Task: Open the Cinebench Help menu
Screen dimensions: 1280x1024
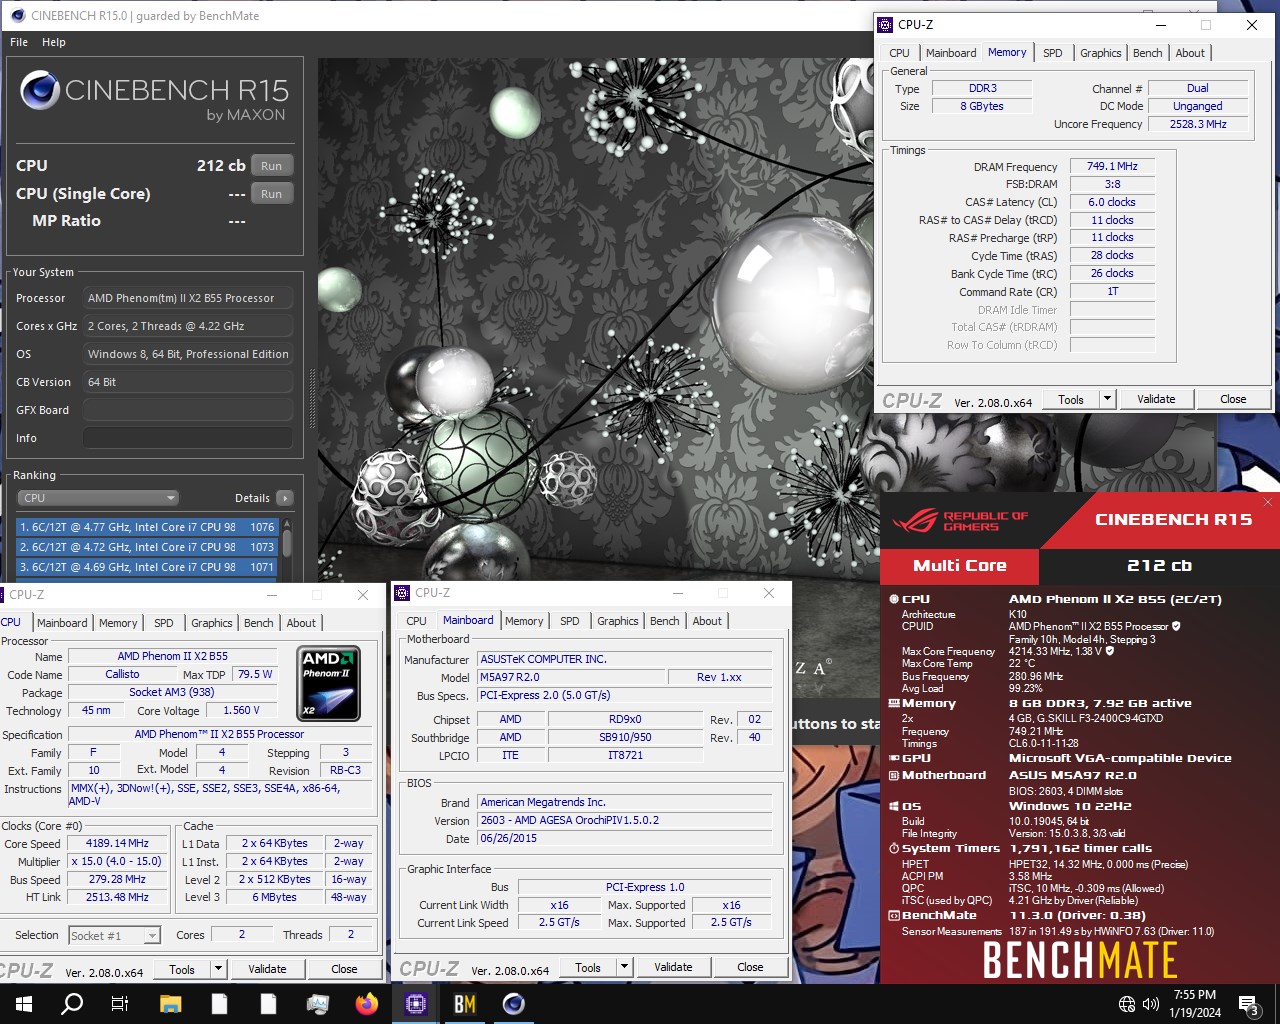Action: [x=54, y=42]
